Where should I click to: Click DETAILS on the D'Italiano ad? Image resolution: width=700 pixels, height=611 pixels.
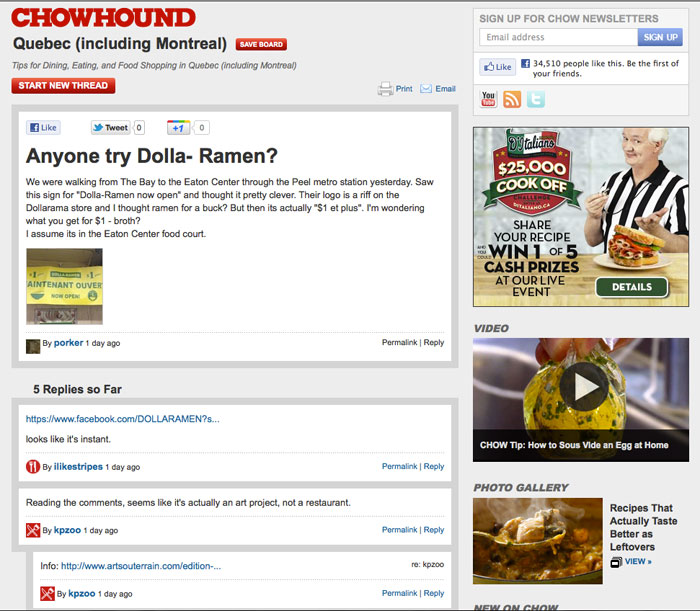pyautogui.click(x=632, y=287)
